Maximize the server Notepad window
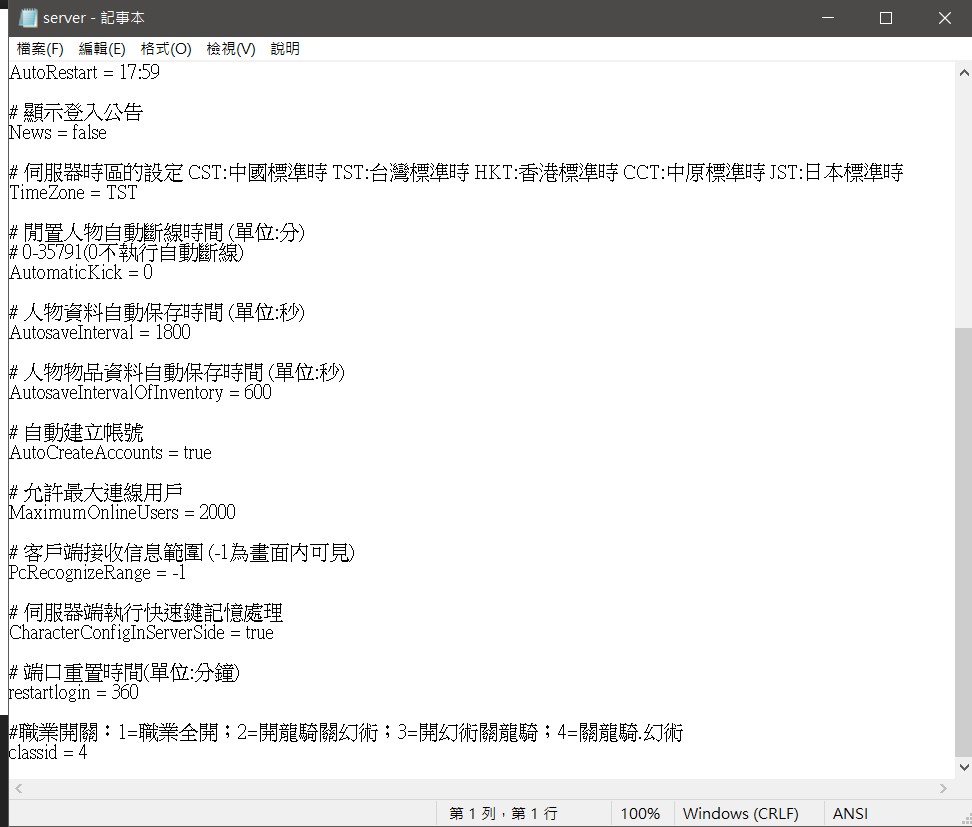The height and width of the screenshot is (827, 972). pyautogui.click(x=886, y=18)
